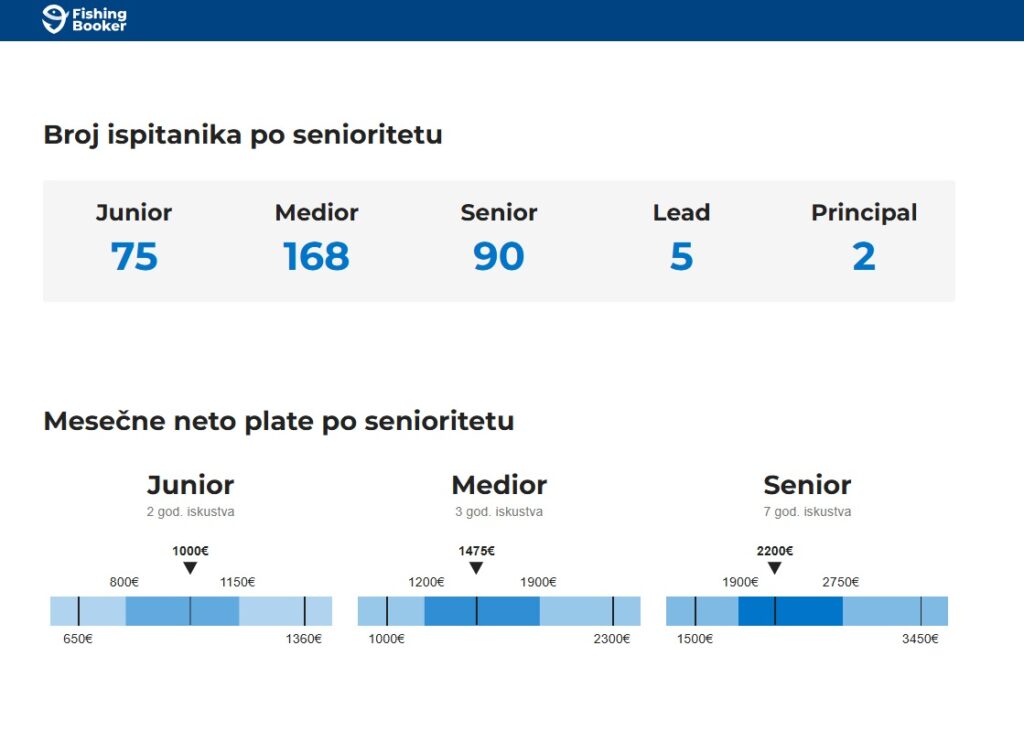The width and height of the screenshot is (1024, 742).
Task: Click the Medior title above "3 god. iskustva"
Action: point(499,485)
